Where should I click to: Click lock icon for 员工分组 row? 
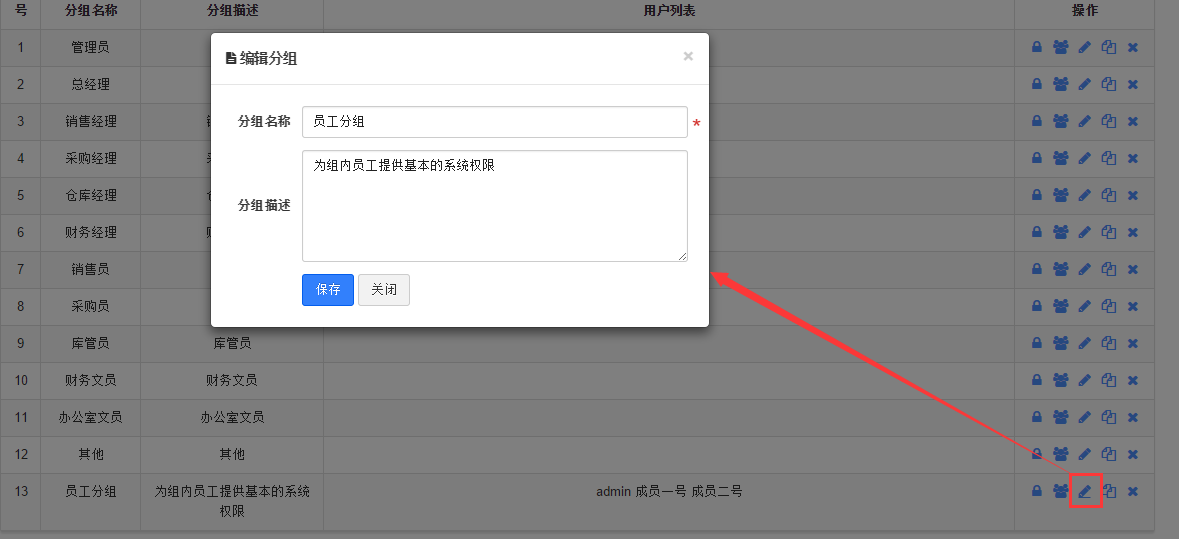tap(1037, 492)
